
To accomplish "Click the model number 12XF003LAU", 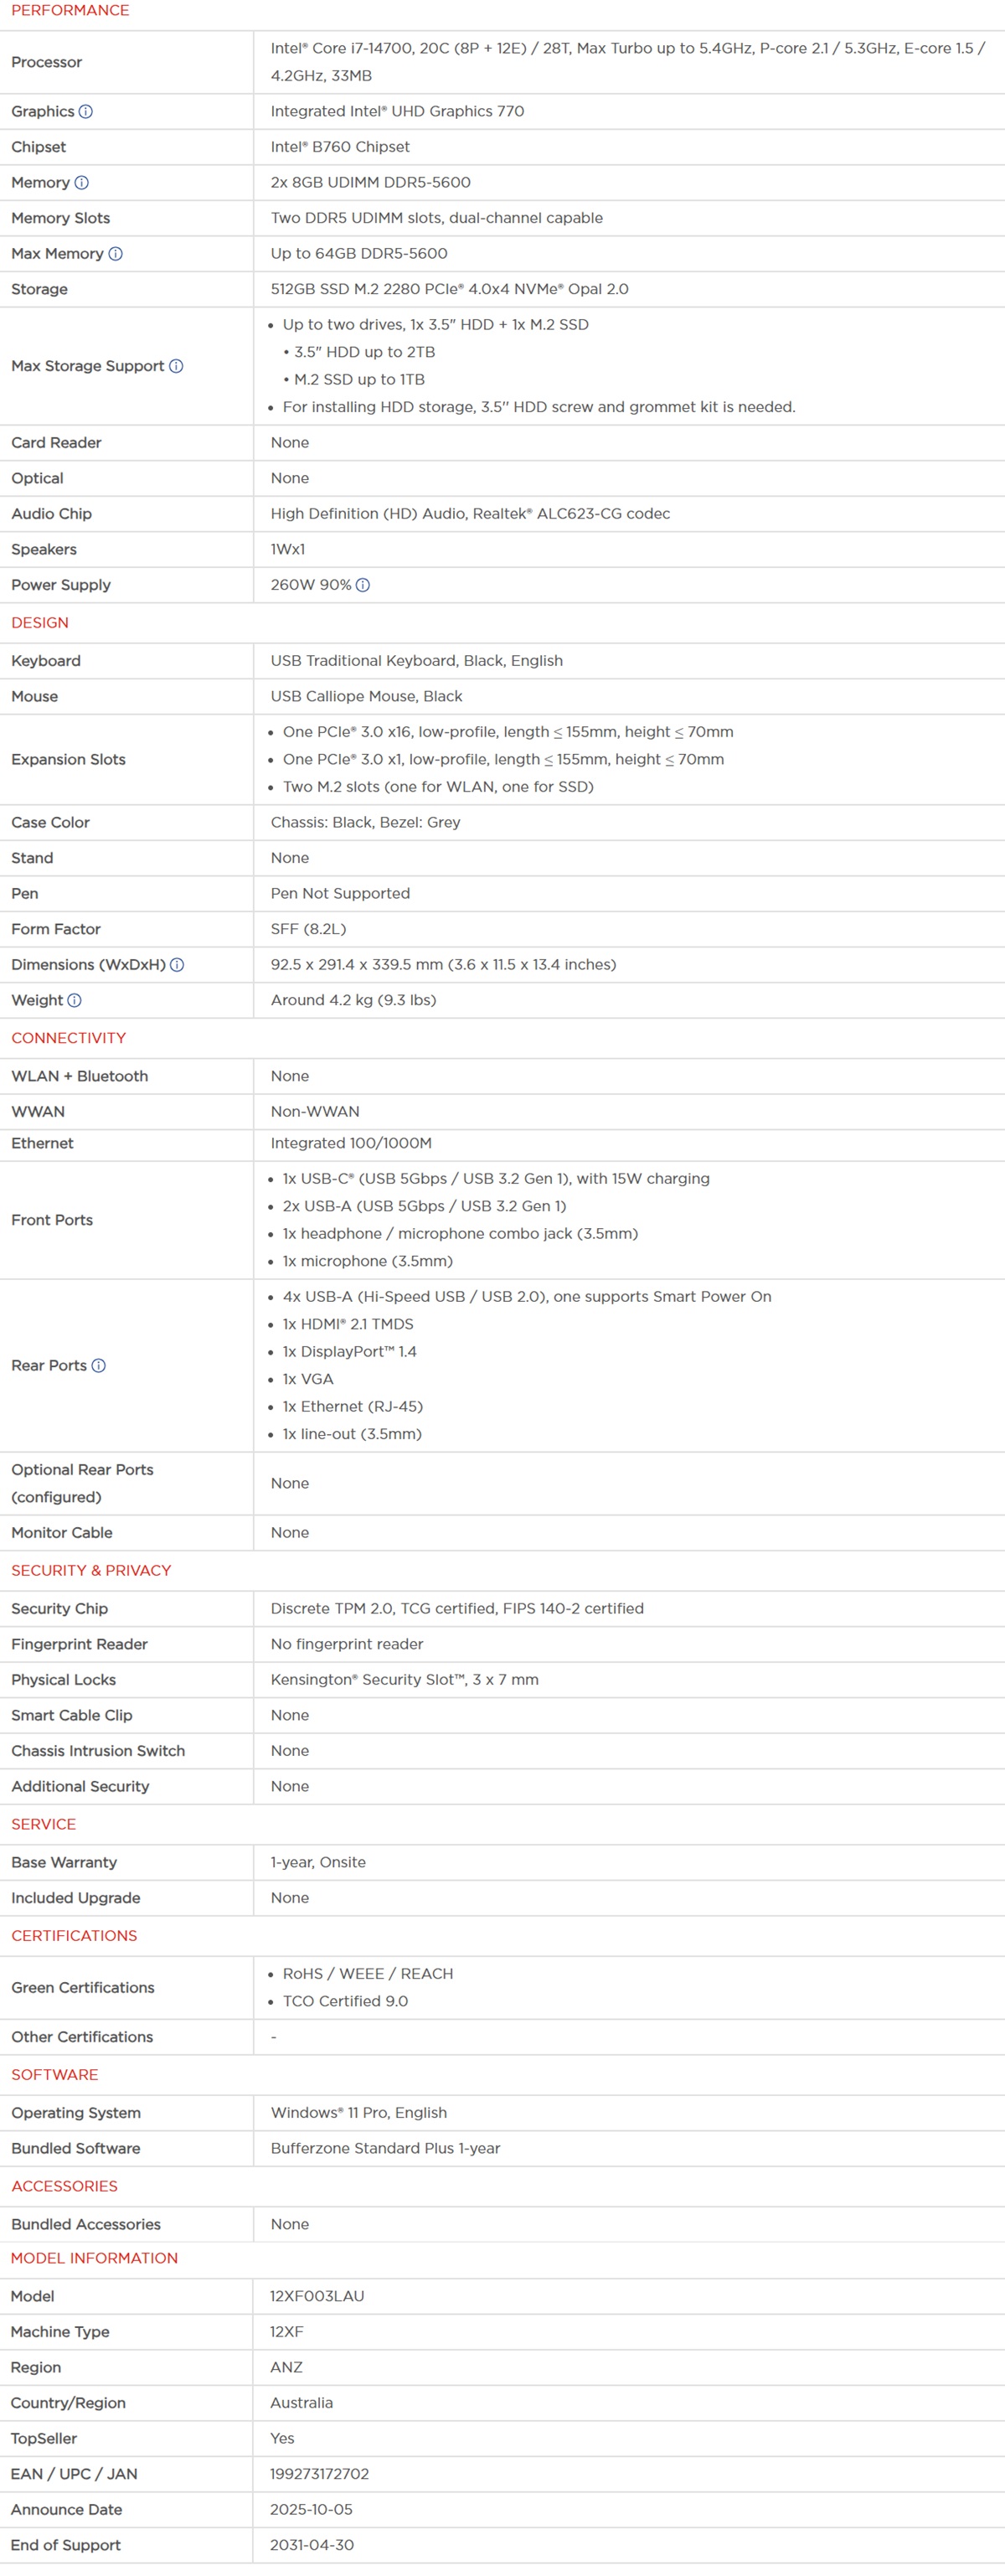I will click(x=317, y=2296).
